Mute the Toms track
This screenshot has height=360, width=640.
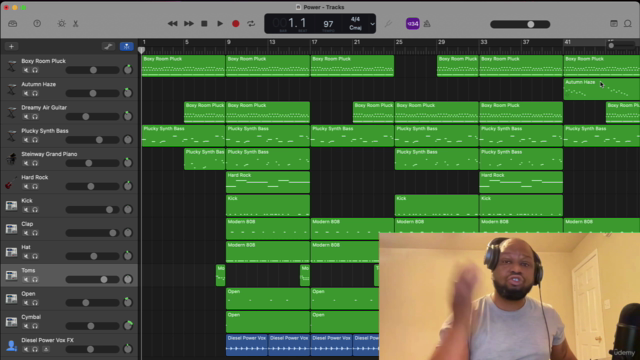[26, 280]
